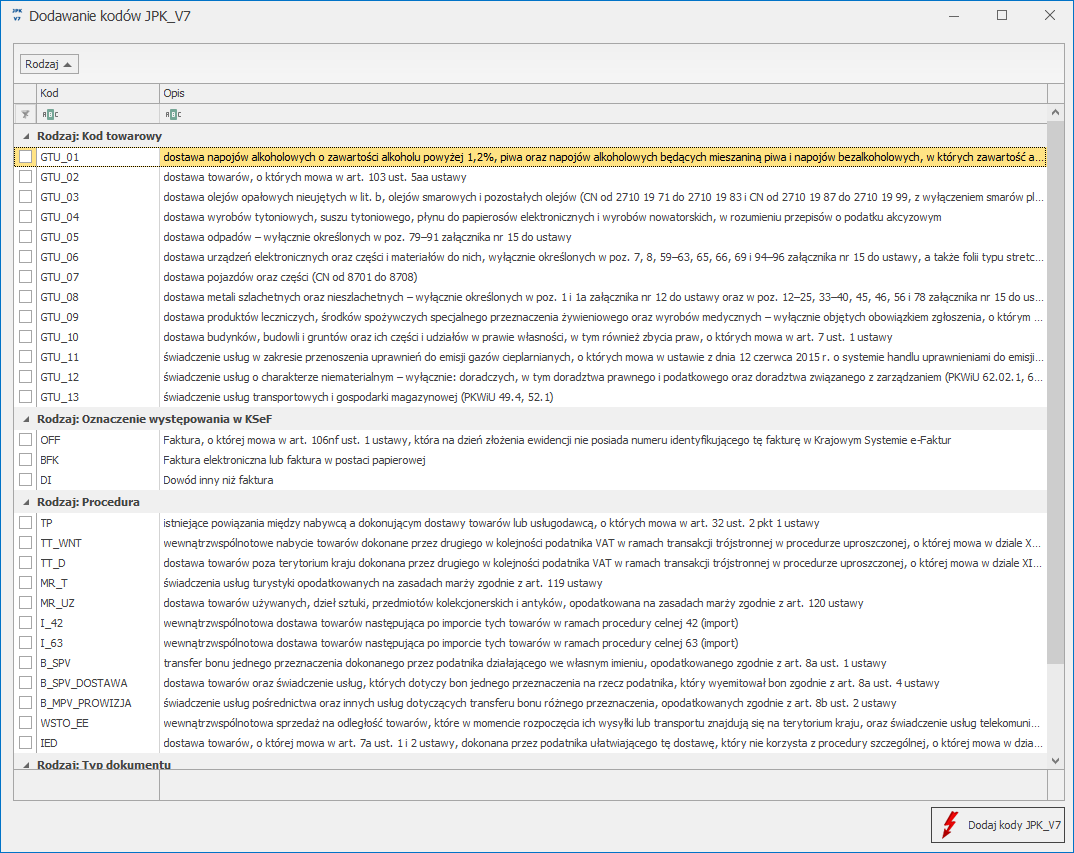Sort by the Kod column header
The image size is (1074, 853).
[98, 93]
